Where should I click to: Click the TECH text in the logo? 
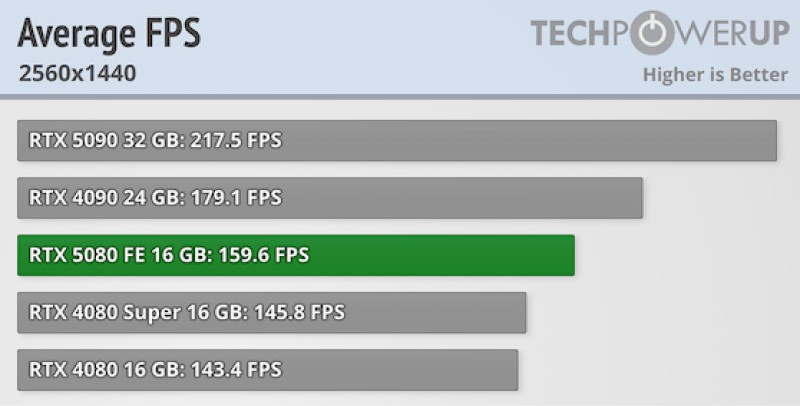[571, 33]
